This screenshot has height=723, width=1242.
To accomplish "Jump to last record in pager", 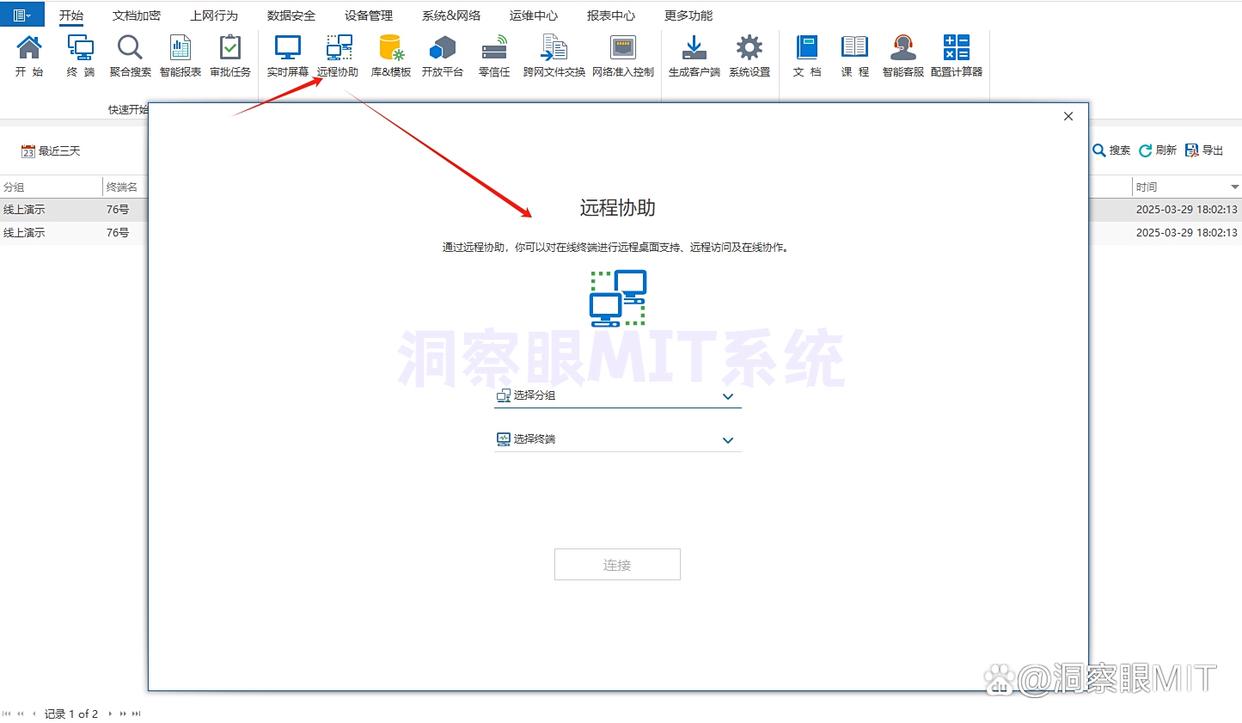I will [x=136, y=714].
